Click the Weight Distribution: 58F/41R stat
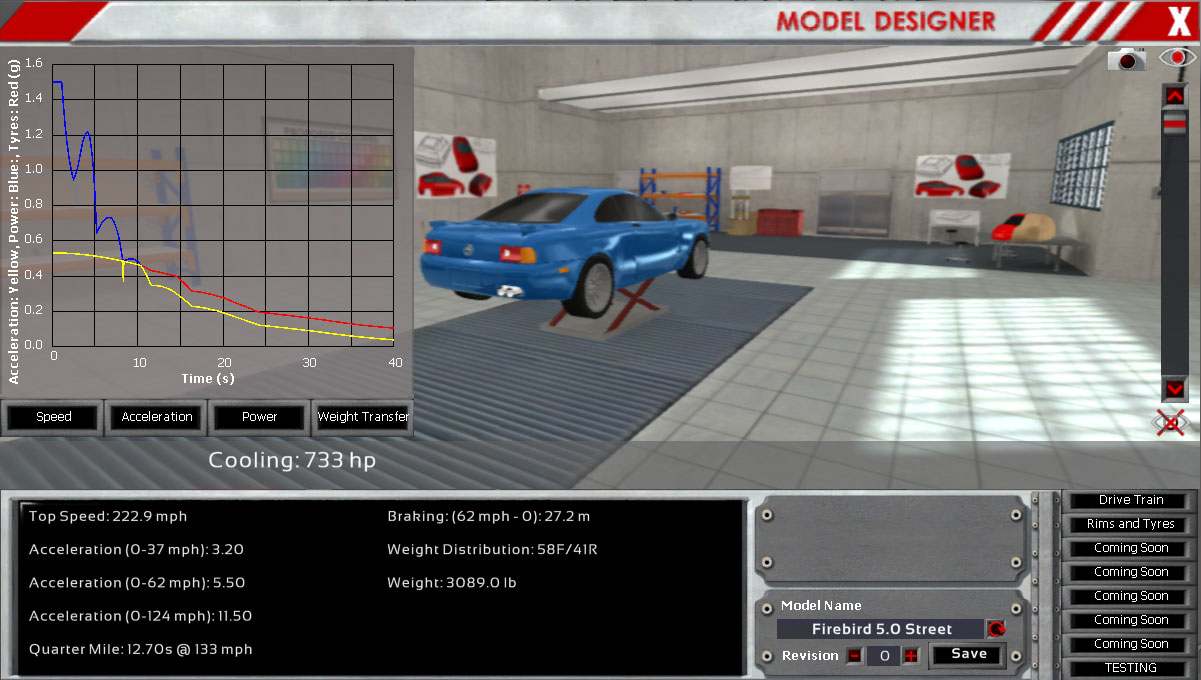The width and height of the screenshot is (1201, 680). coord(492,550)
